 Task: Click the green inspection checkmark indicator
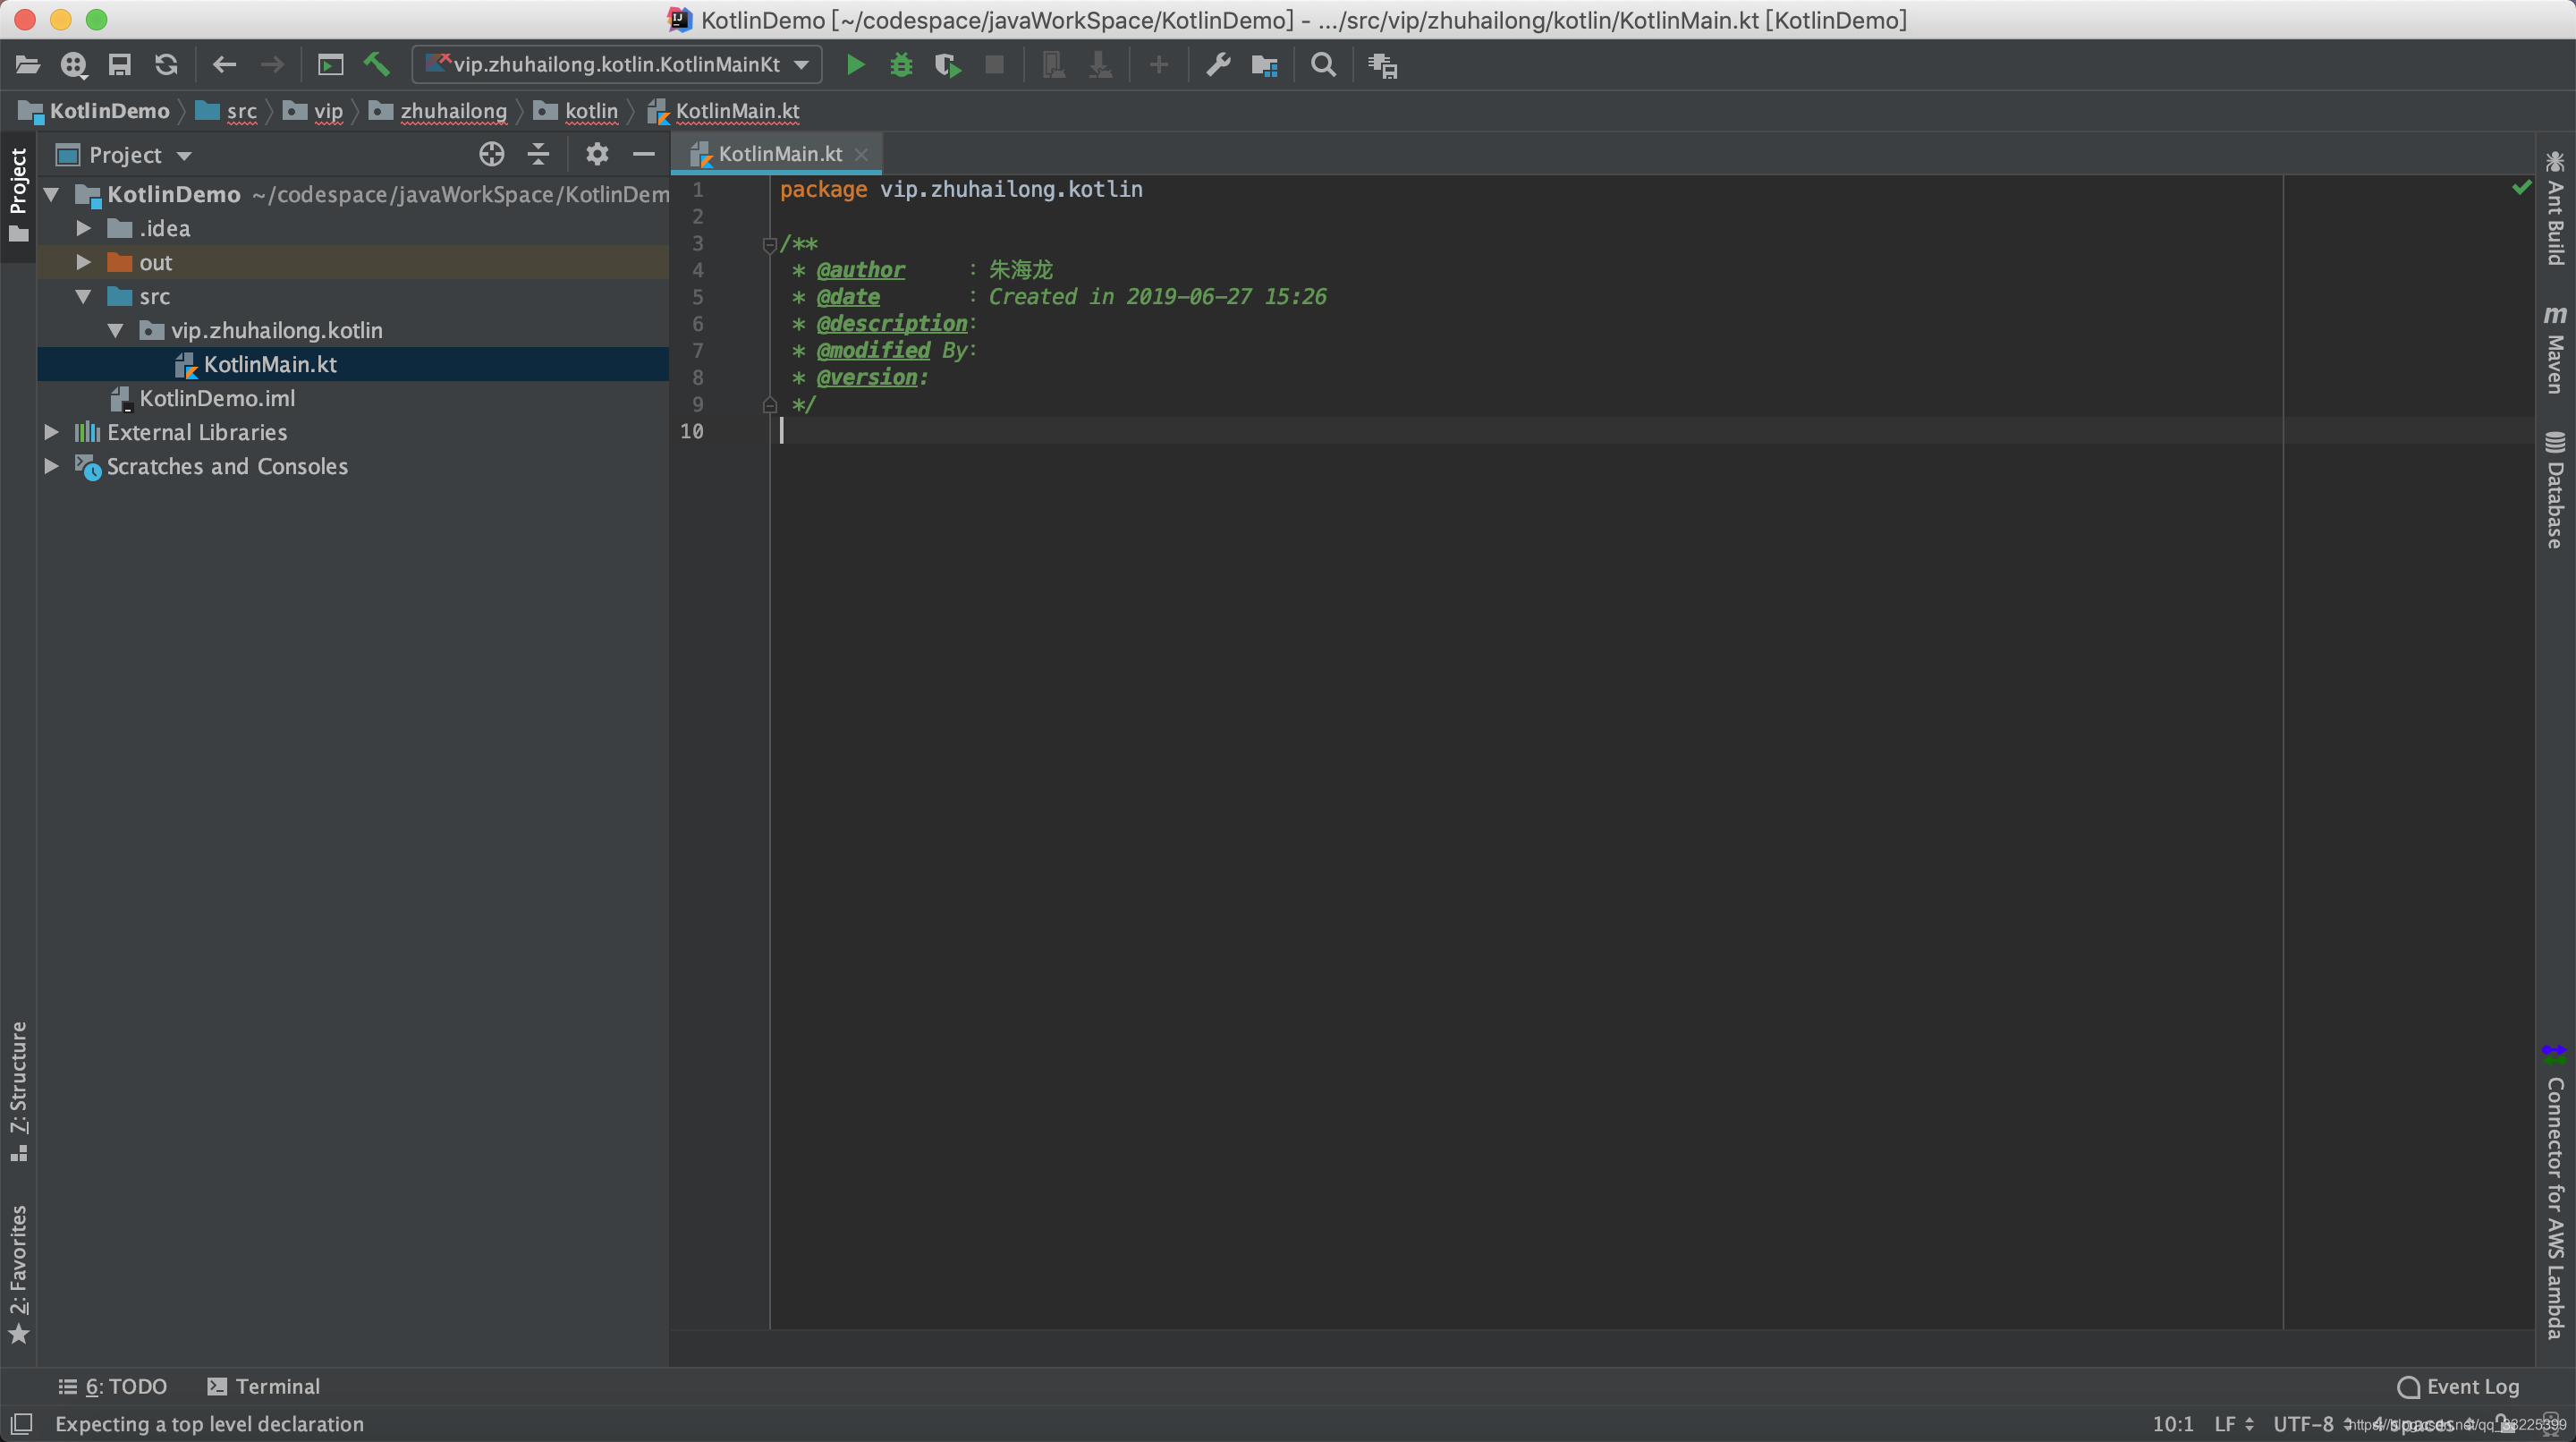pos(2521,188)
